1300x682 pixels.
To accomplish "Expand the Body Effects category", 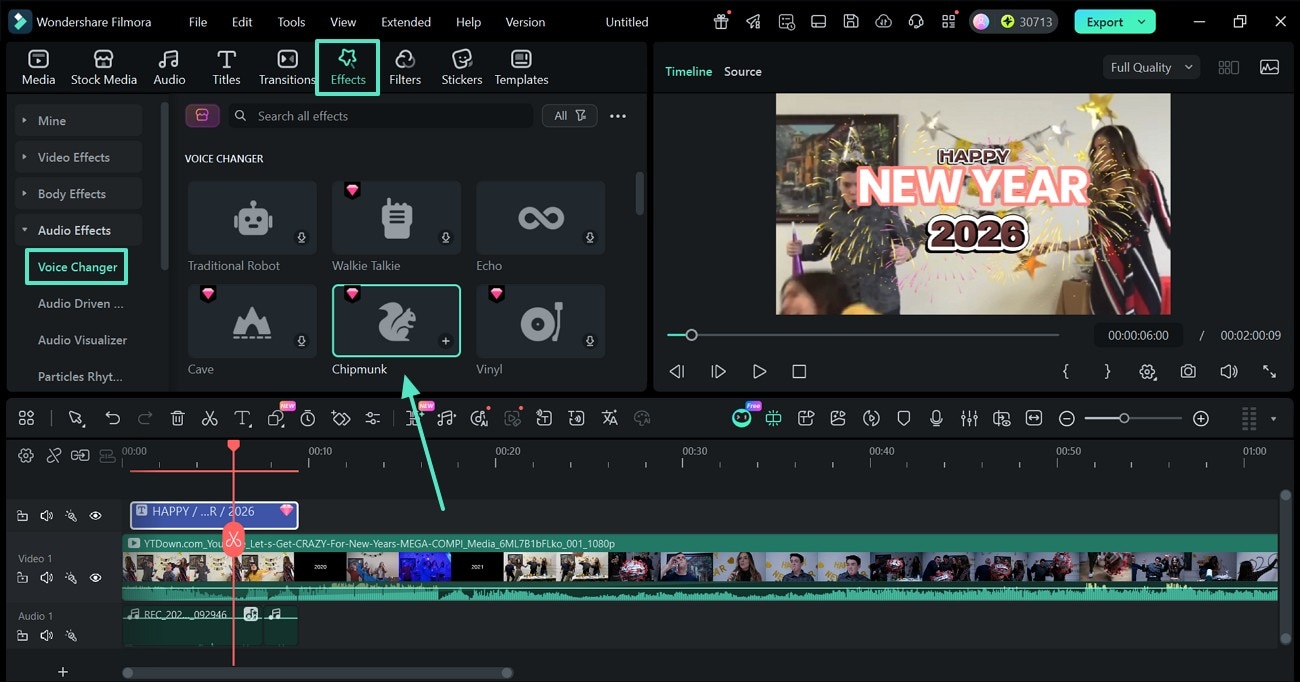I will (78, 194).
